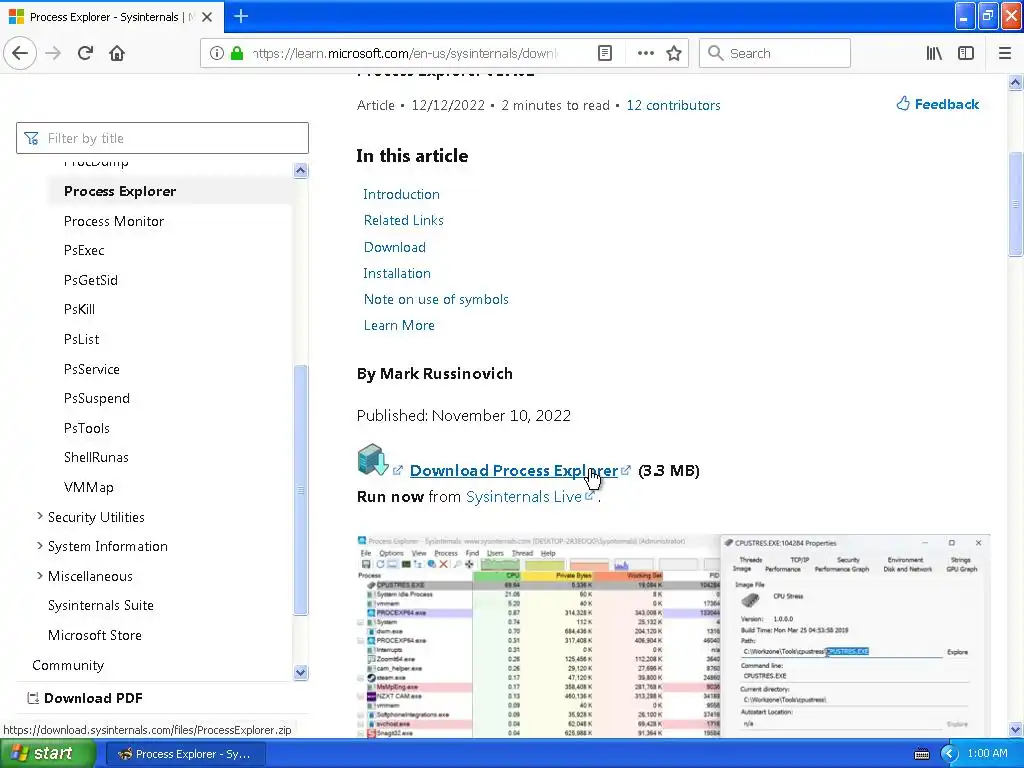Select PsExec in the sidebar list
The height and width of the screenshot is (768, 1024).
(x=84, y=251)
